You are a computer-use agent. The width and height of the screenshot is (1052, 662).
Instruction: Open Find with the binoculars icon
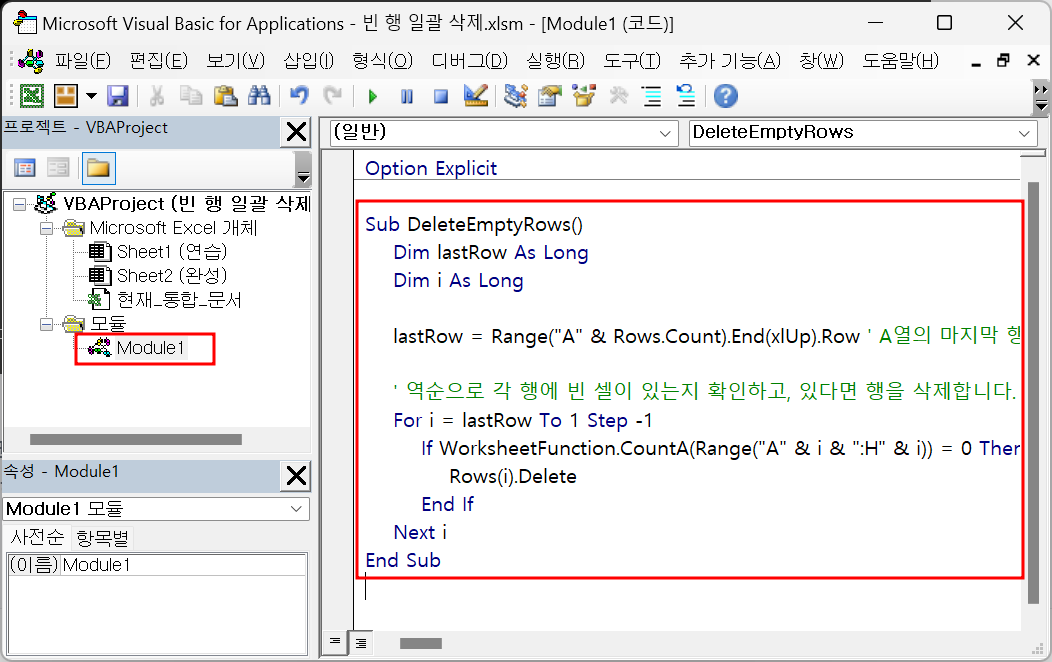(259, 96)
